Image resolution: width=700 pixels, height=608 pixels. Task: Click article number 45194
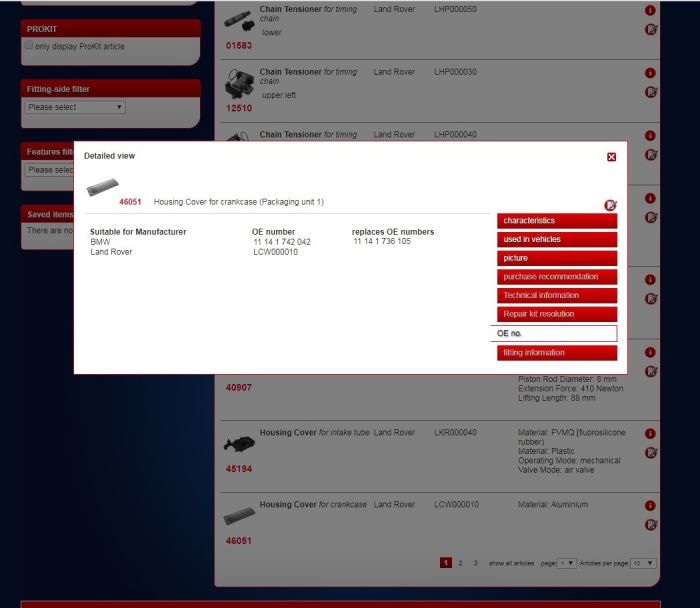click(239, 469)
